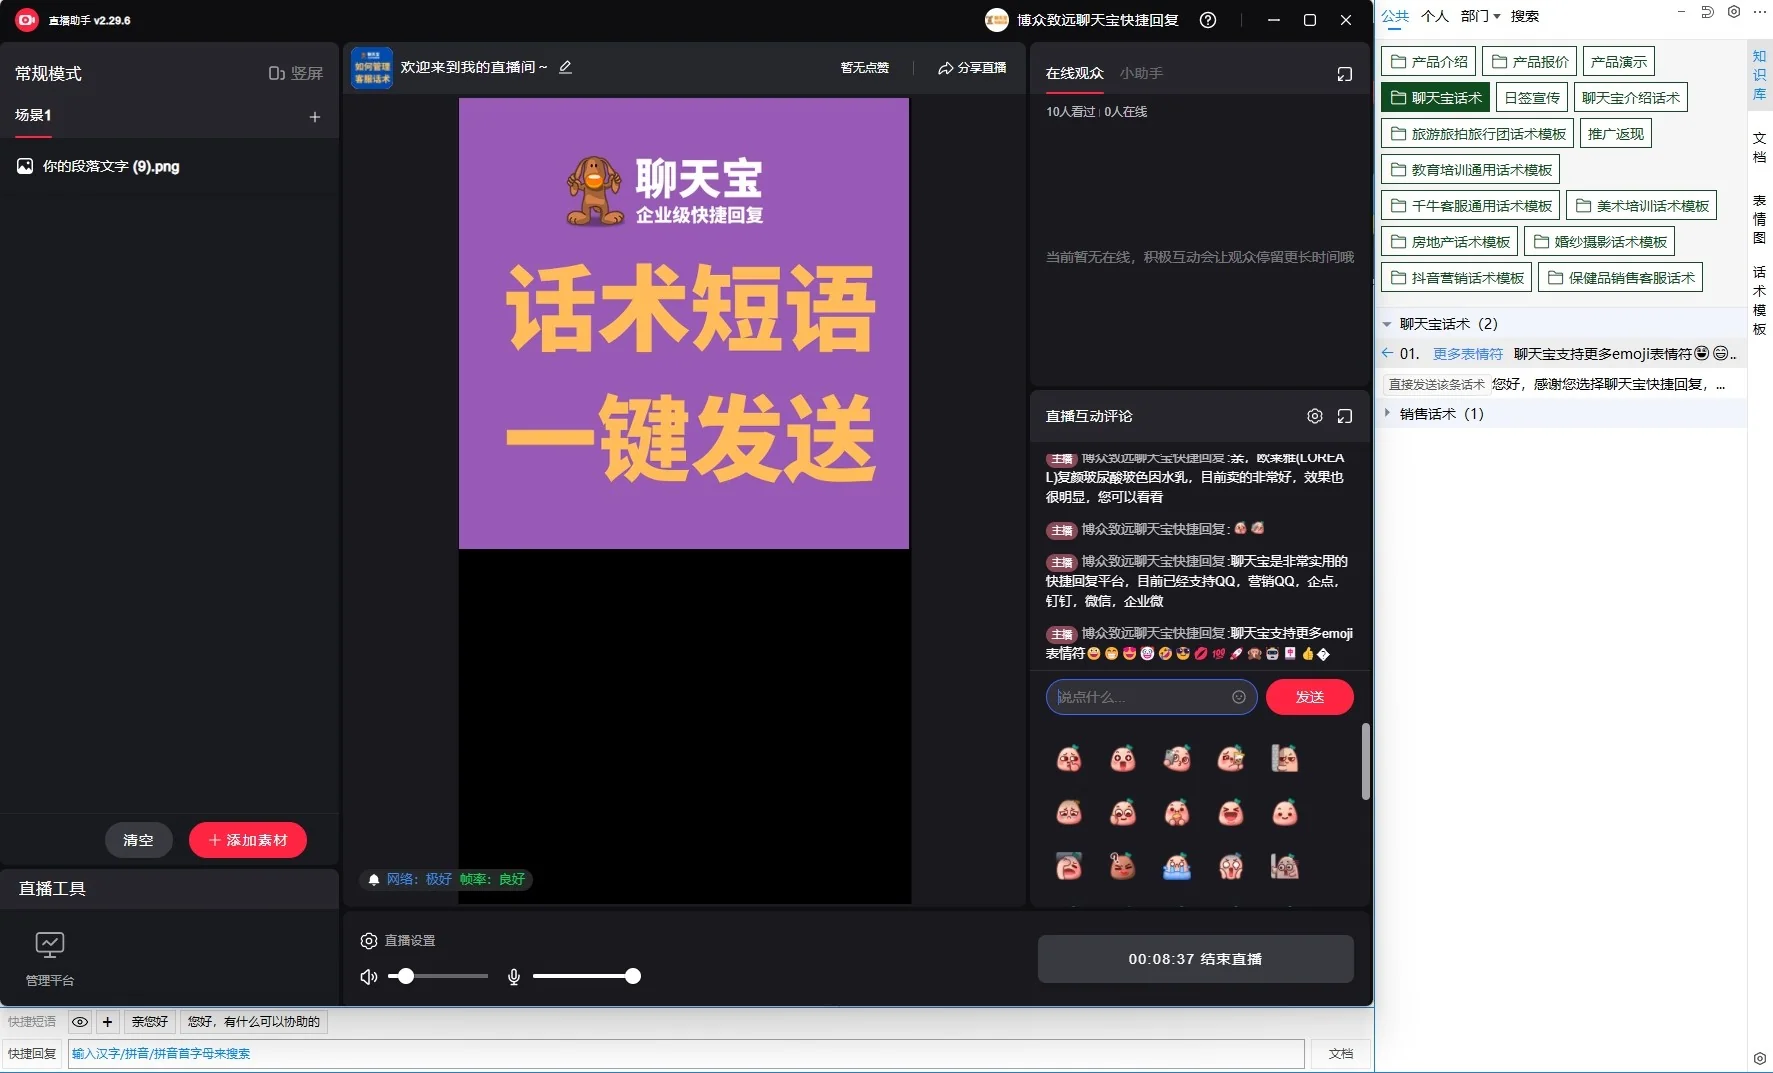Open the 产品介绍 folder
Image resolution: width=1773 pixels, height=1073 pixels.
click(1429, 62)
